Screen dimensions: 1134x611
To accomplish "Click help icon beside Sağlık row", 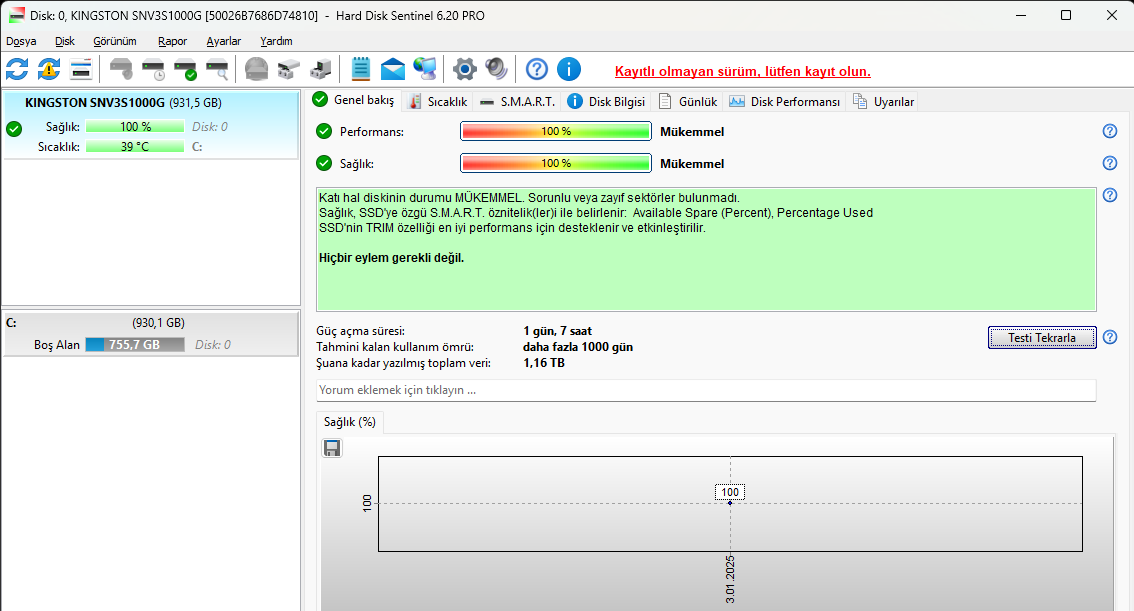I will click(1109, 163).
